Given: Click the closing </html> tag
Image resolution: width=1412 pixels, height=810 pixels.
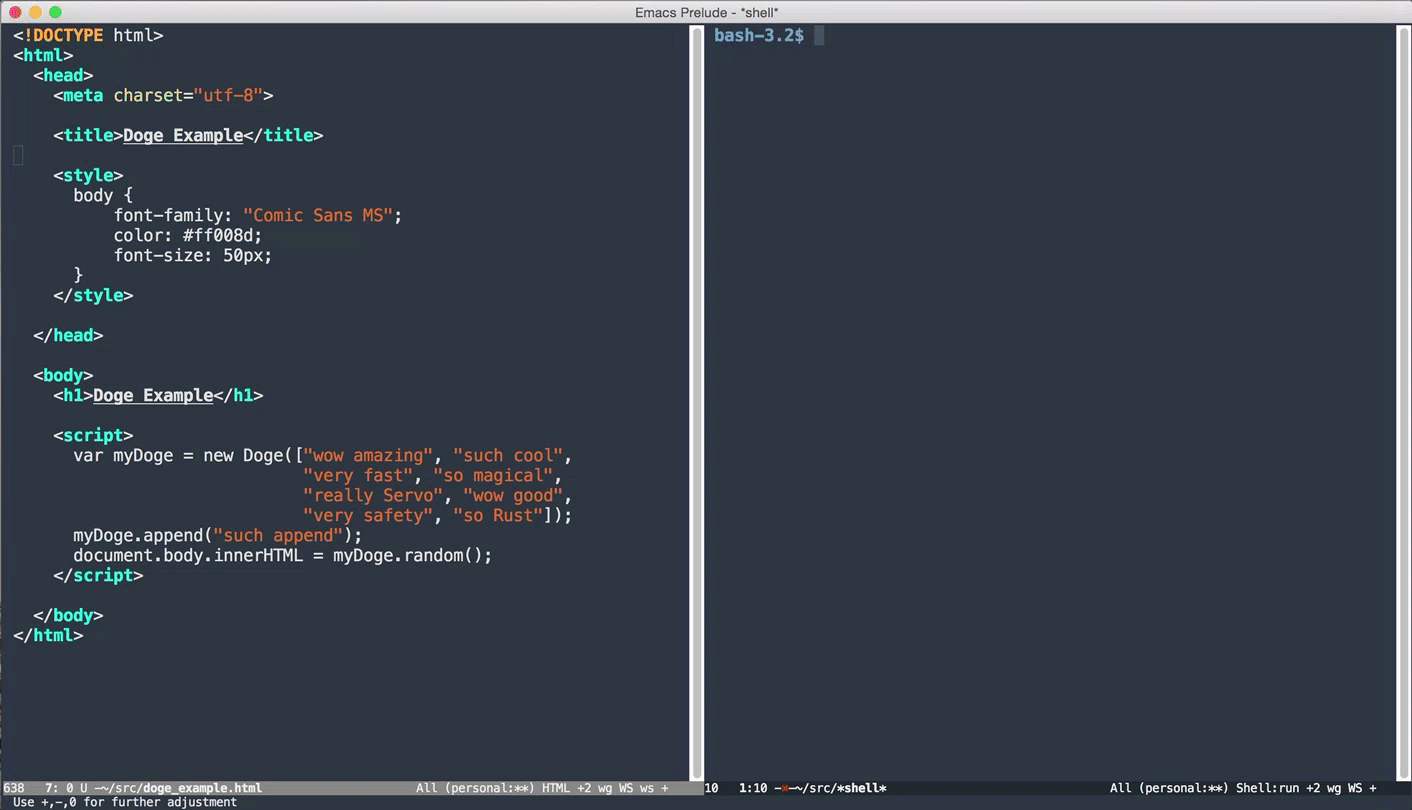Looking at the screenshot, I should click(48, 635).
